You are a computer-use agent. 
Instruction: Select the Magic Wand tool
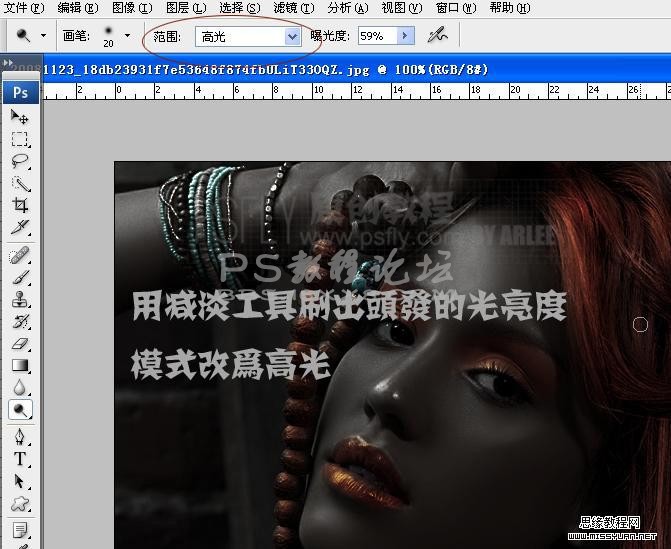[x=20, y=184]
